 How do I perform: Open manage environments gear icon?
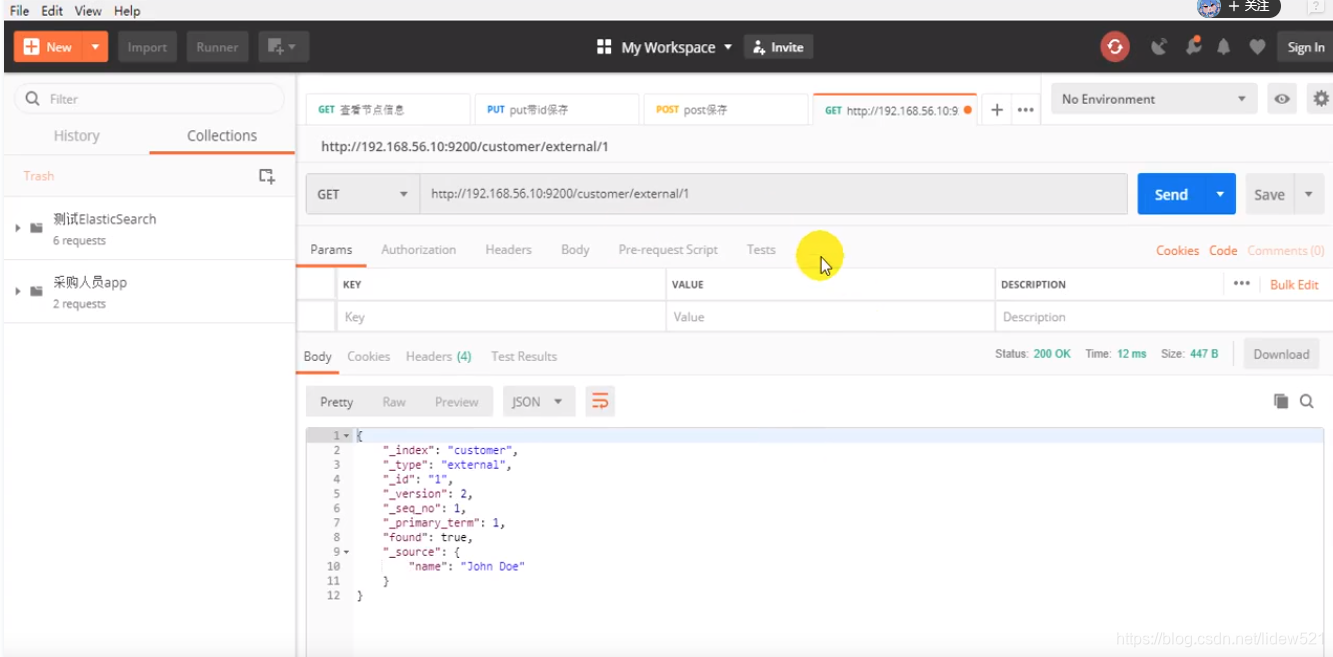pyautogui.click(x=1321, y=99)
